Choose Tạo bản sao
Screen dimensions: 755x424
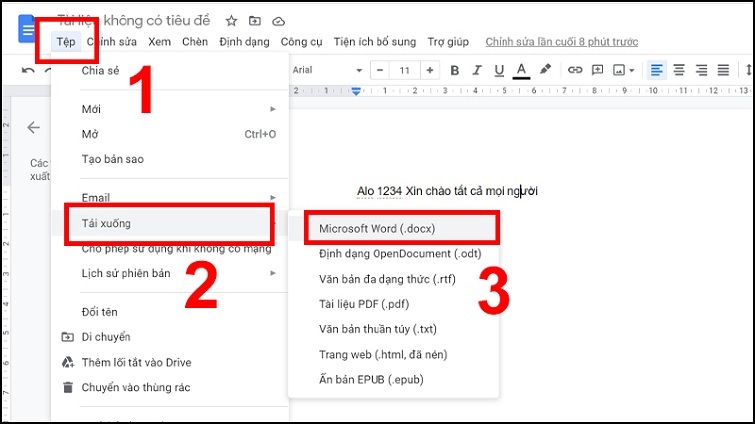pyautogui.click(x=169, y=159)
